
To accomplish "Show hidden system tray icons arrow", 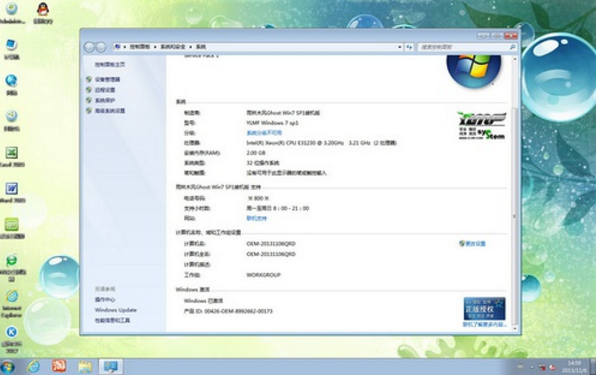I will 532,367.
